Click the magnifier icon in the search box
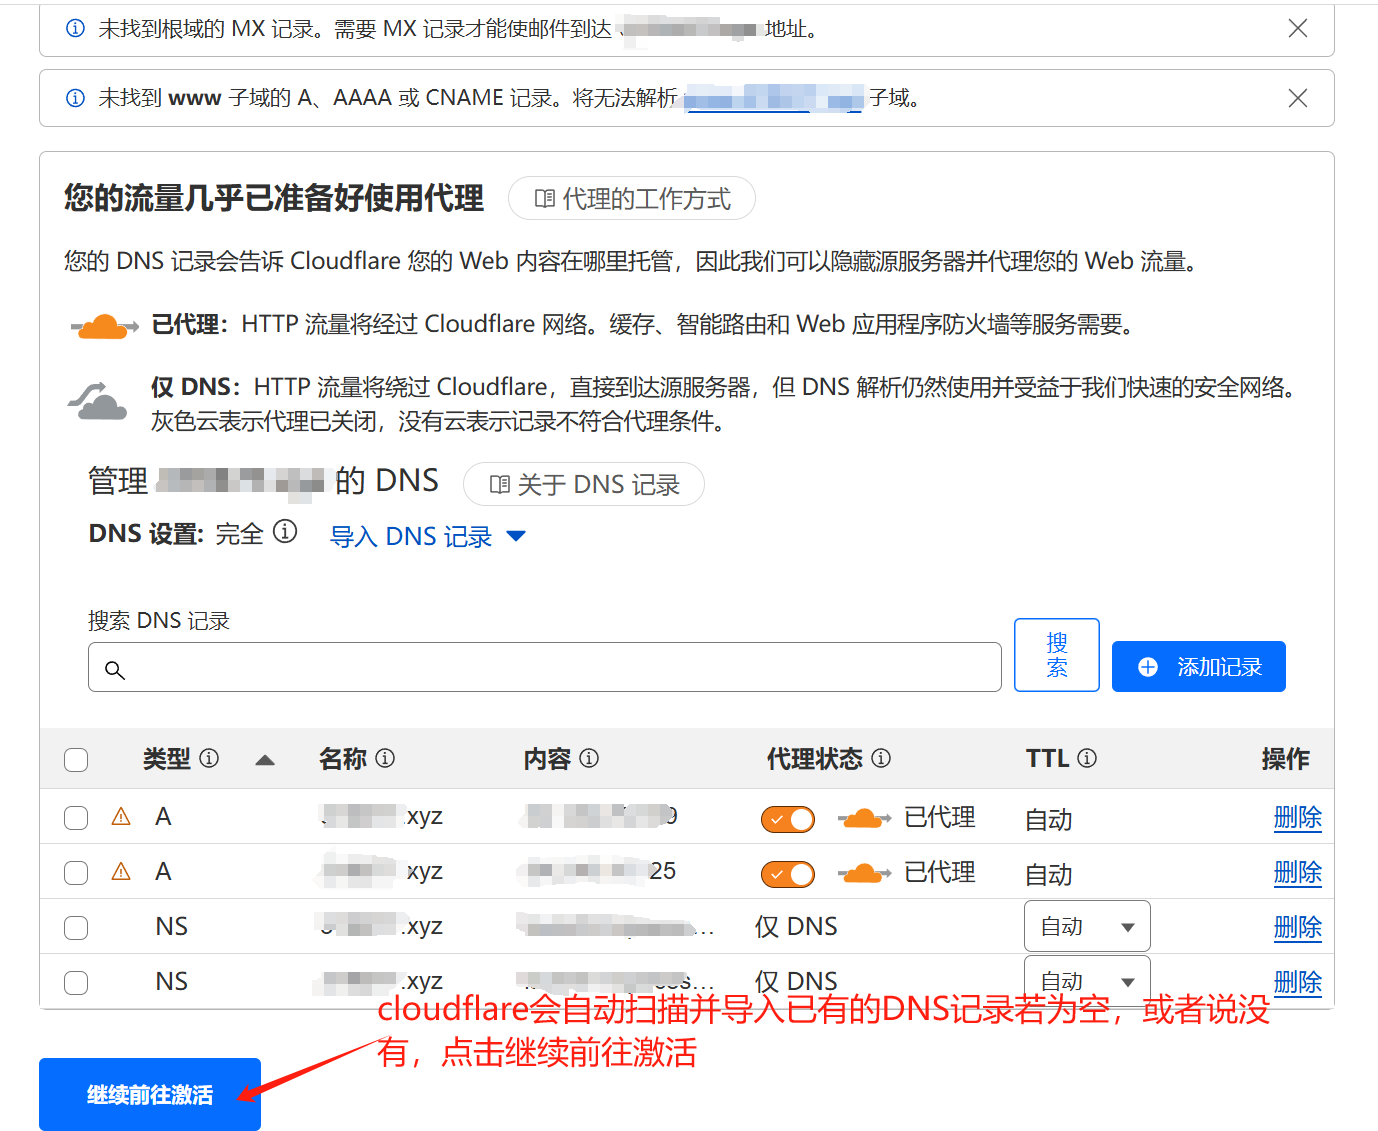1378x1131 pixels. [115, 670]
